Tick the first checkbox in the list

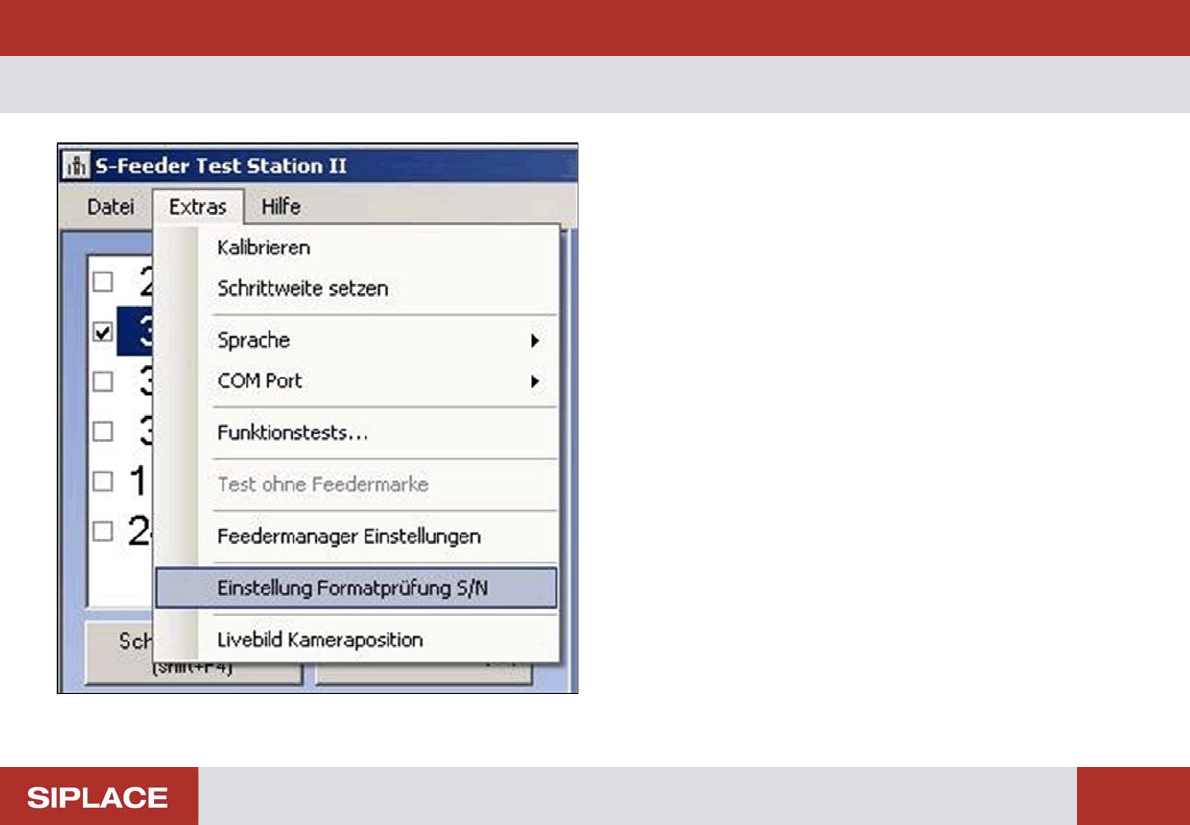point(102,282)
